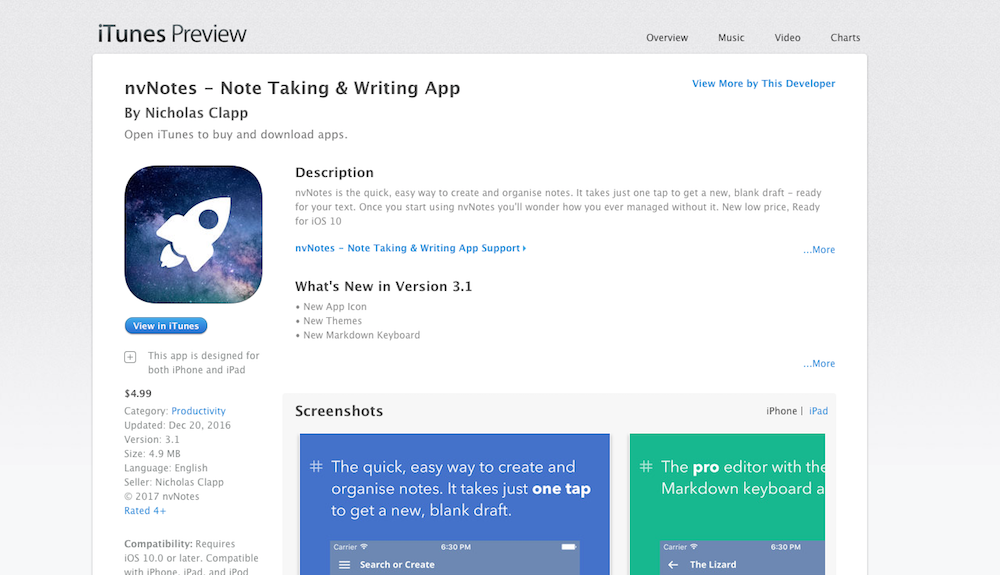The height and width of the screenshot is (575, 1000).
Task: Click the nvNotes rocket app icon
Action: tap(193, 236)
